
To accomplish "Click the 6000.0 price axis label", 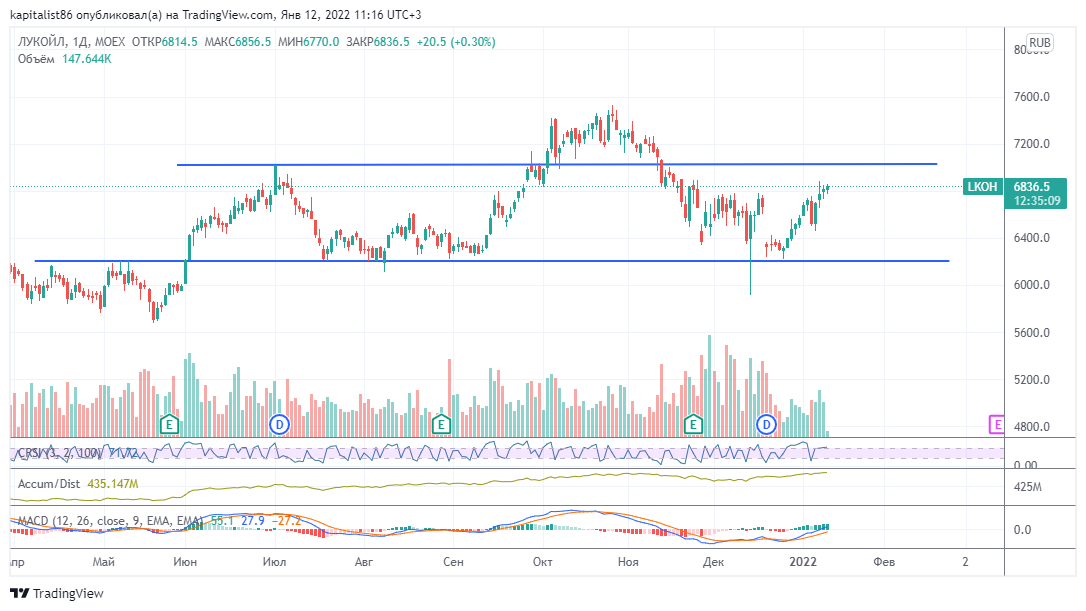I will pos(1031,285).
